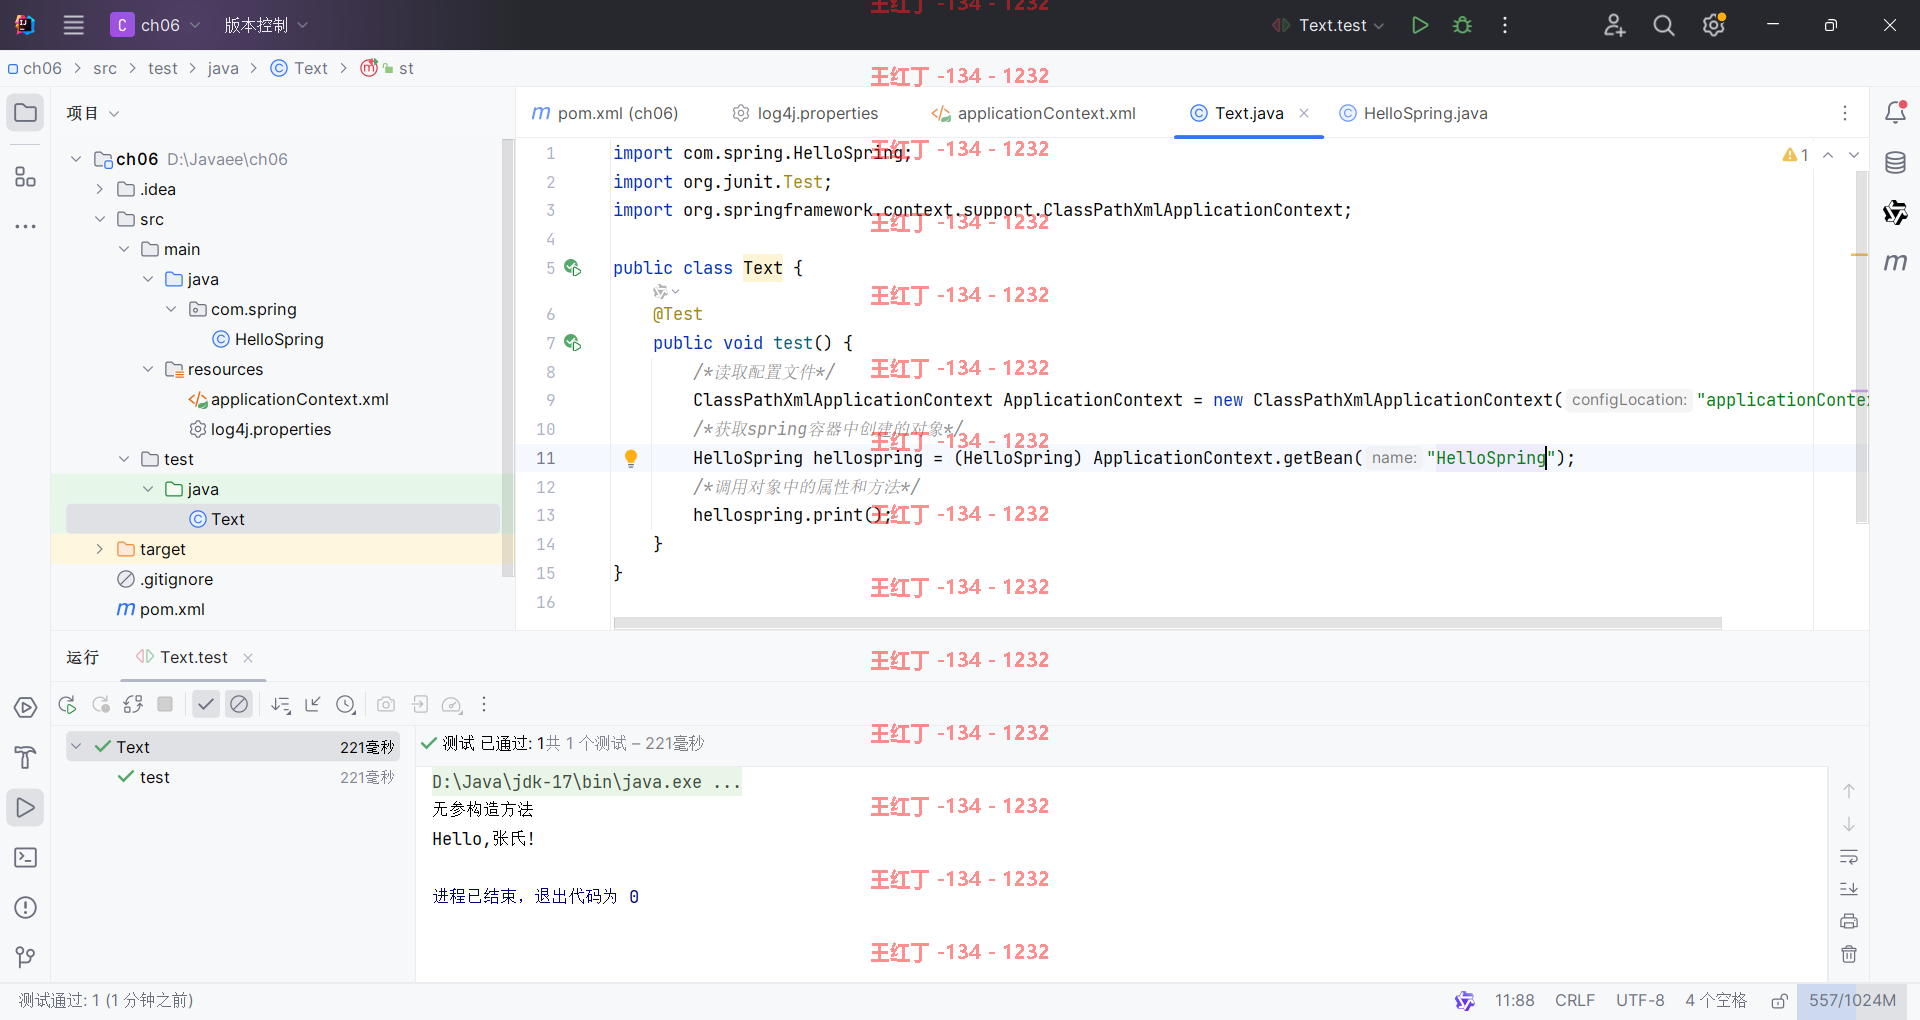The height and width of the screenshot is (1020, 1920).
Task: Collapse the src folder
Action: [100, 219]
